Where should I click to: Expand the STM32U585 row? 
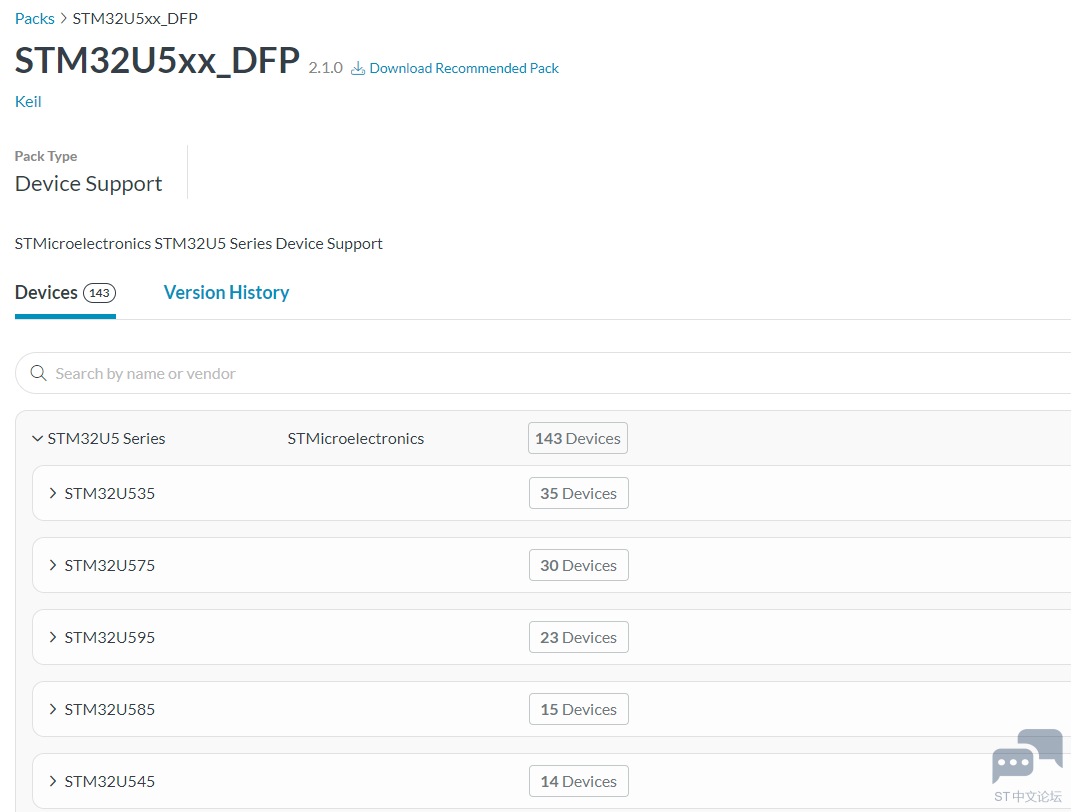pos(53,709)
